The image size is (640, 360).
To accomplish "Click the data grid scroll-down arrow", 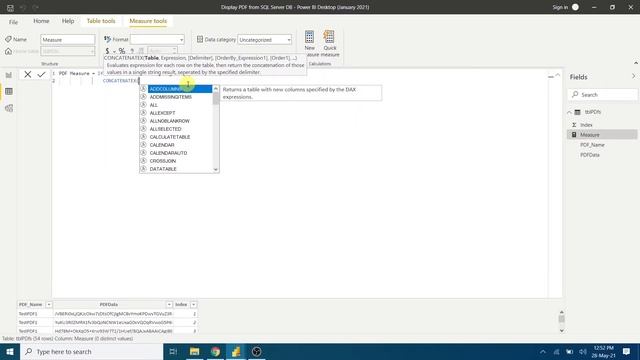I will [562, 331].
